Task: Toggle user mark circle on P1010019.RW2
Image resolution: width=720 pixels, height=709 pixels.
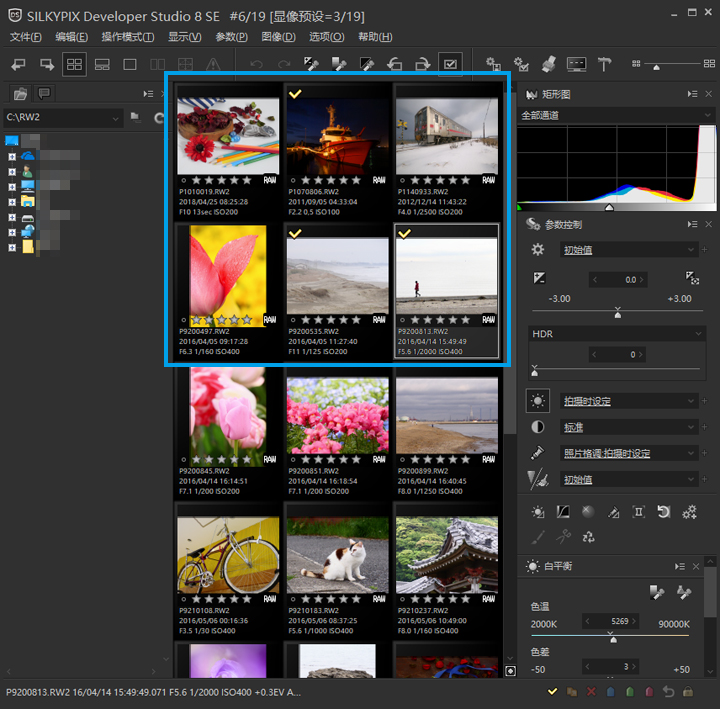Action: (184, 180)
